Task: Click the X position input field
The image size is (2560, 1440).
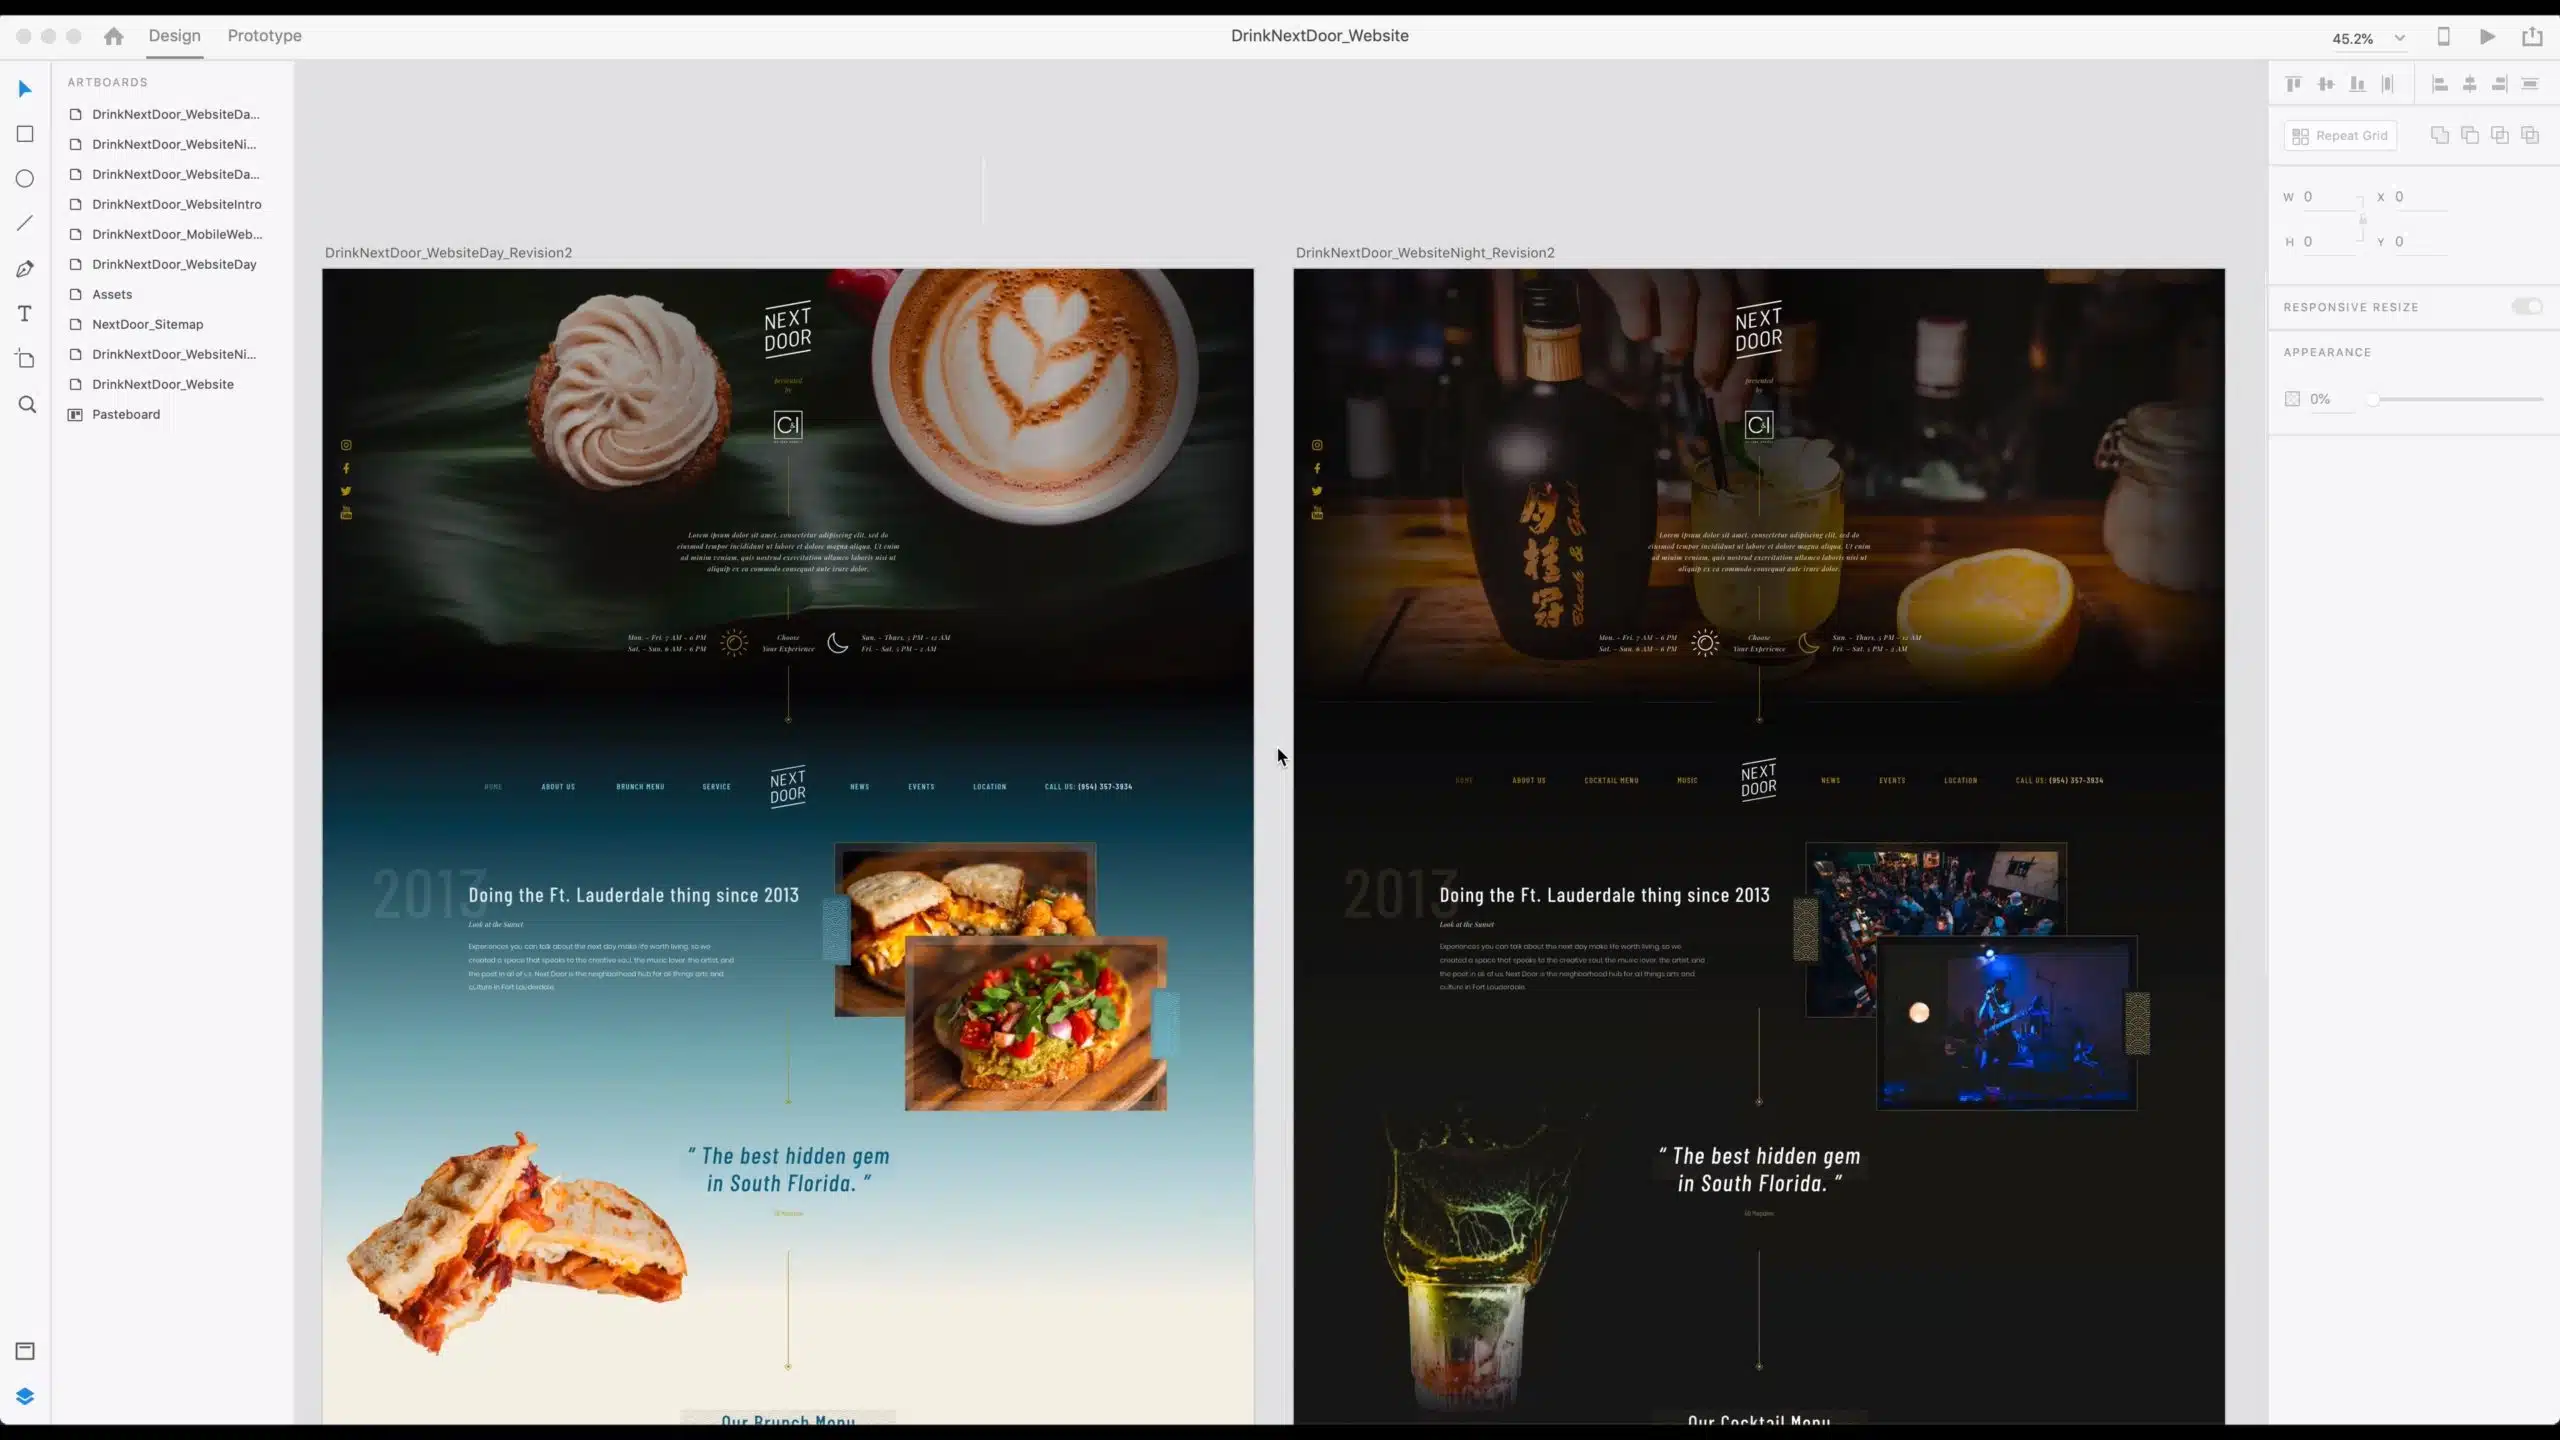Action: pyautogui.click(x=2421, y=197)
